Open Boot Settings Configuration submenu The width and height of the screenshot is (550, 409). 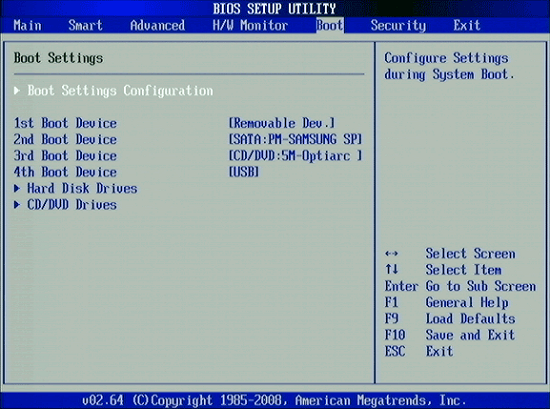(120, 91)
